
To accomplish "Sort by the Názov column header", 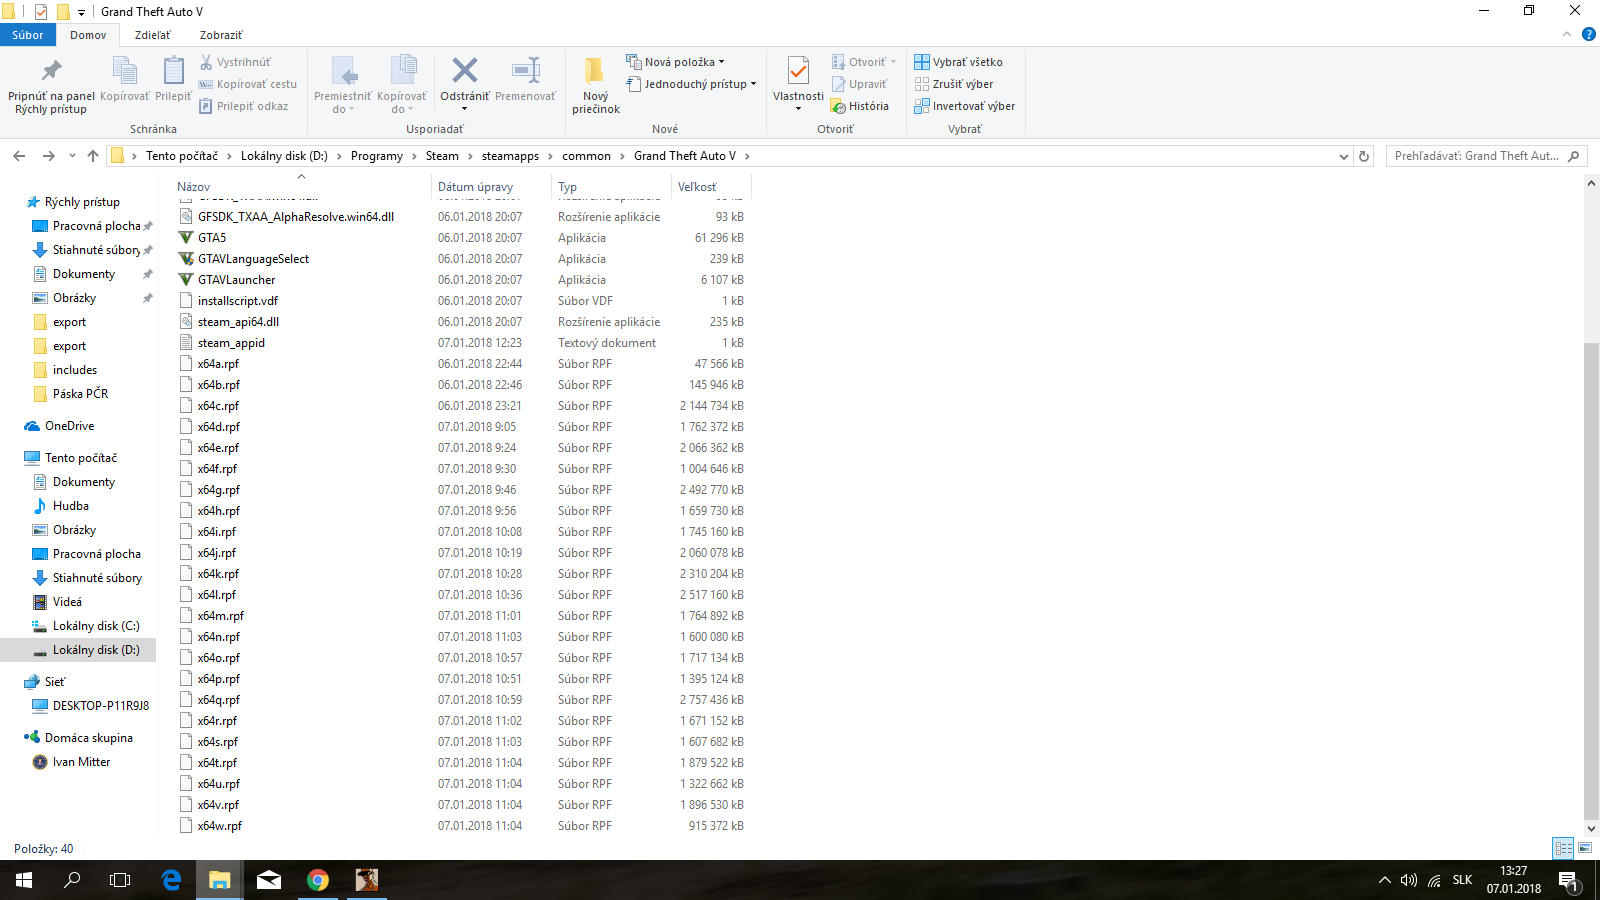I will (194, 187).
